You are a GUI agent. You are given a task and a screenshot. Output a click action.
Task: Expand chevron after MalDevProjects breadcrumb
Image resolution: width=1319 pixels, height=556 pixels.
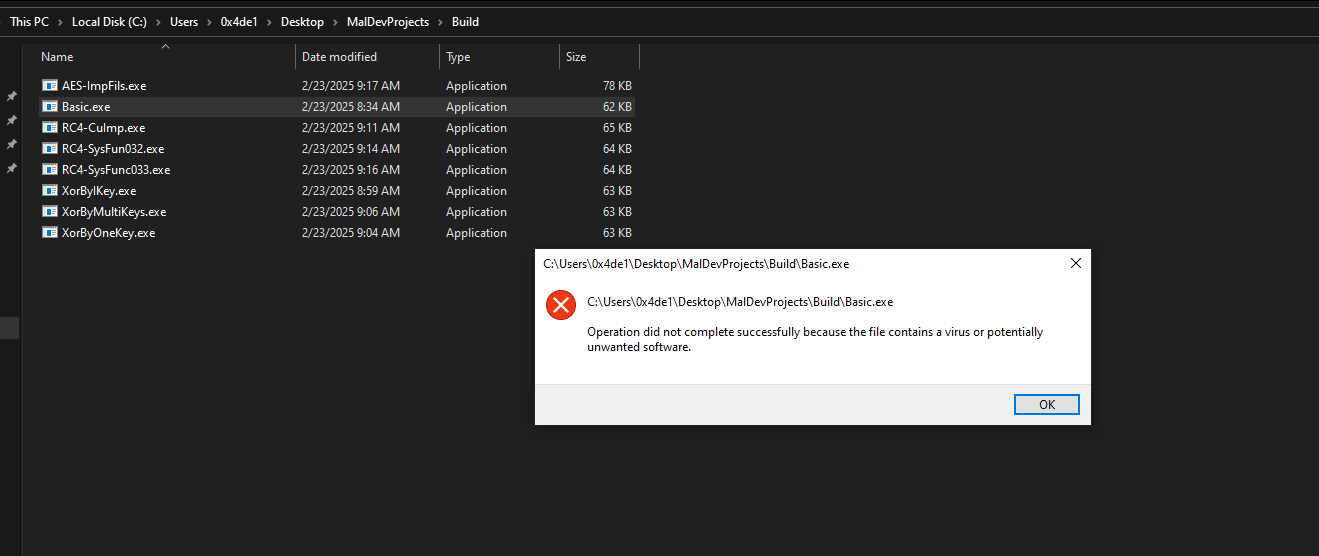[x=440, y=22]
